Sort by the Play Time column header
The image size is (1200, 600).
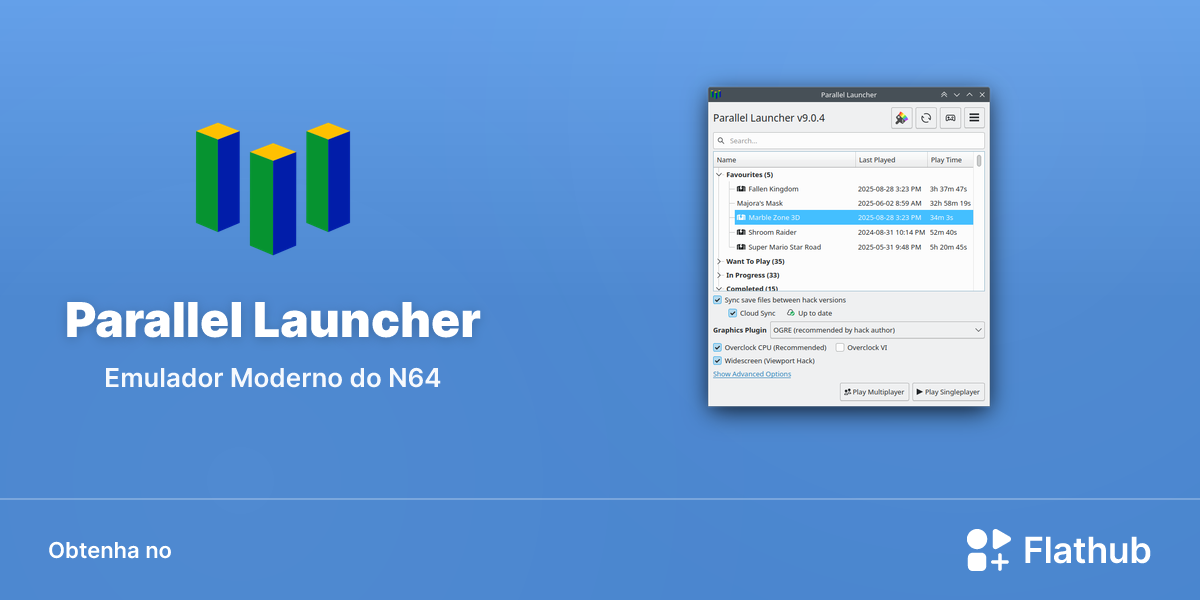coord(950,160)
